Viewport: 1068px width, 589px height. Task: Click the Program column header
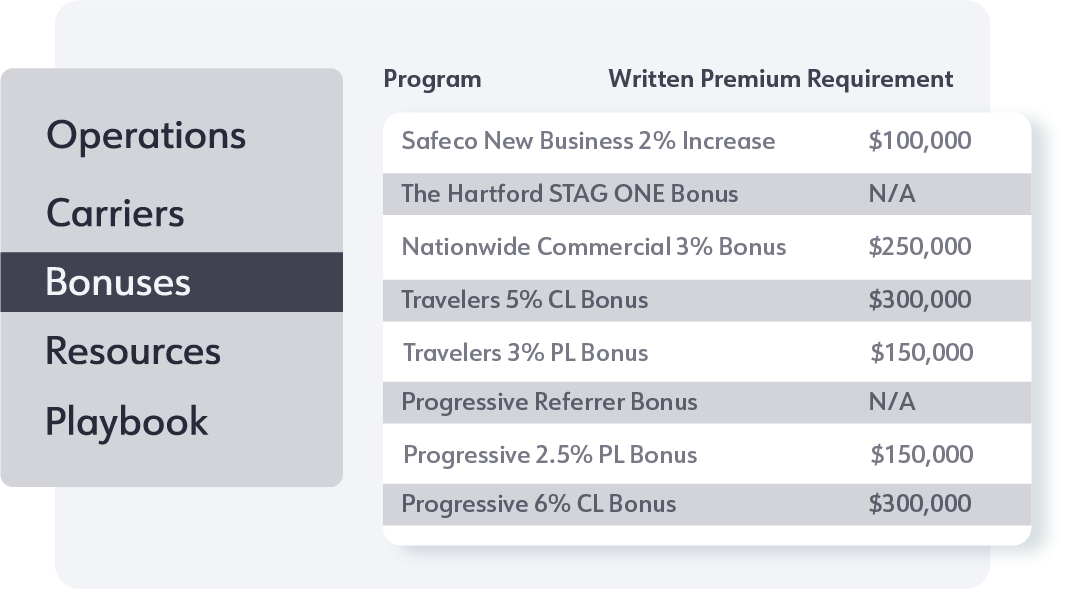(x=432, y=79)
